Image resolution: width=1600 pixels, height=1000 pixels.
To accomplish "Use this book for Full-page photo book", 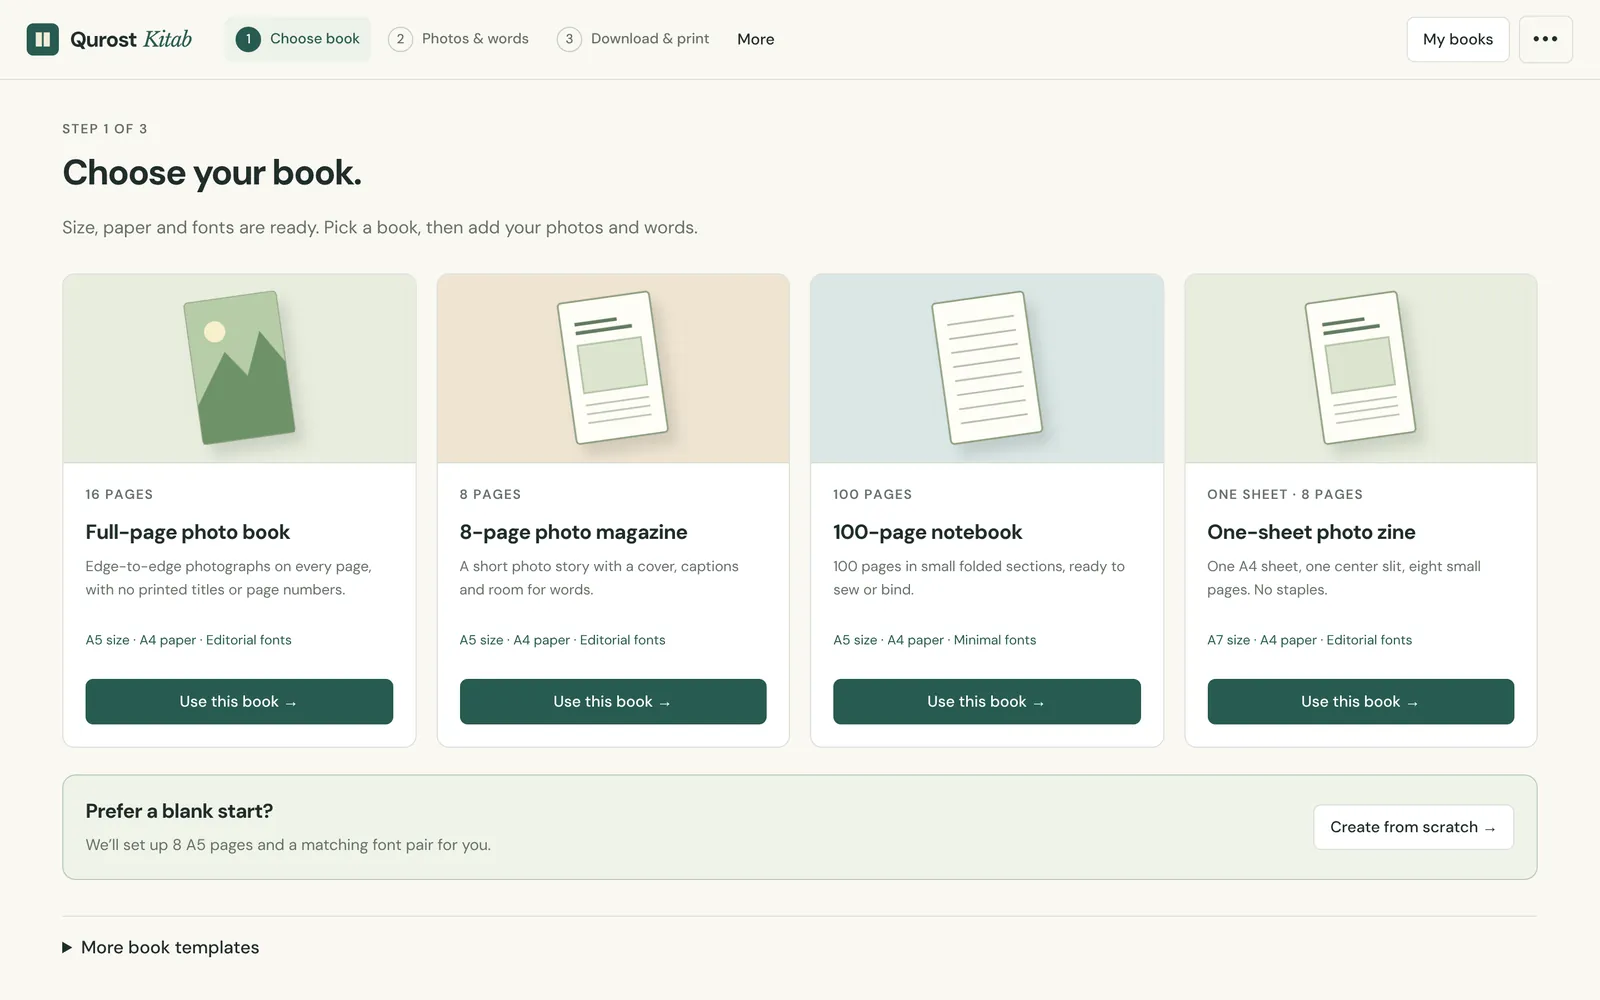I will pos(239,701).
